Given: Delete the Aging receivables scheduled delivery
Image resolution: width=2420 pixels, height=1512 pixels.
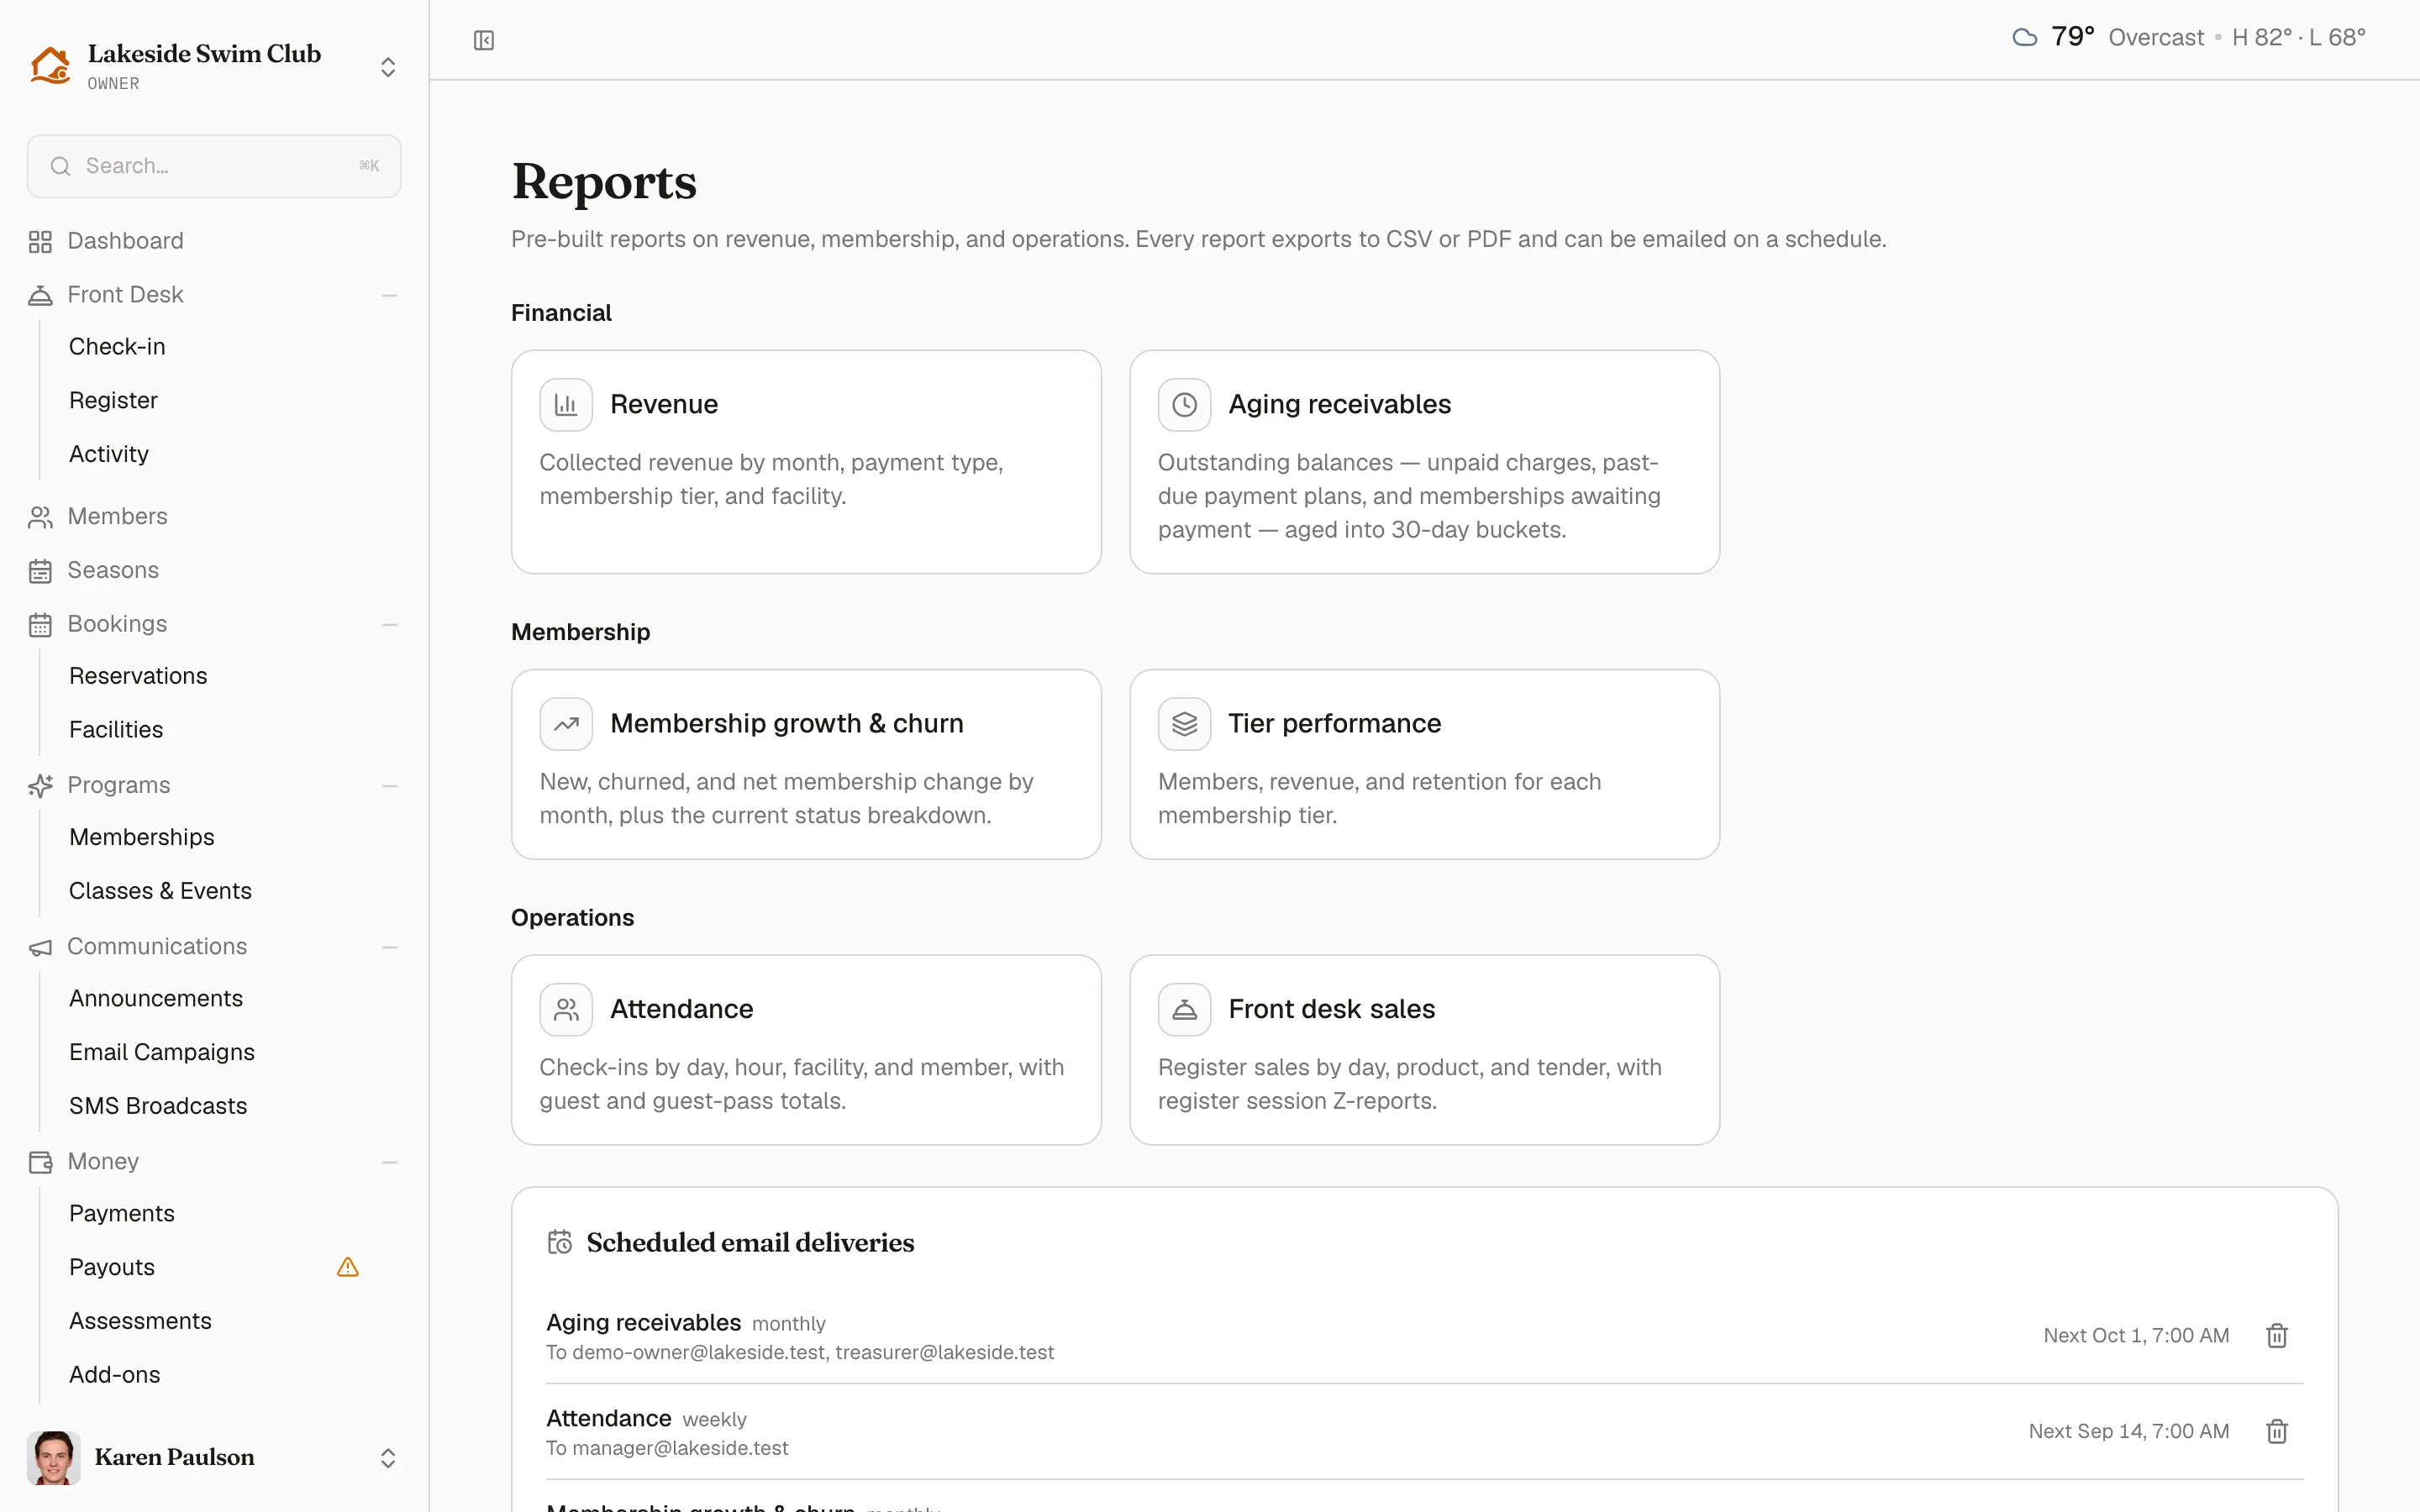Looking at the screenshot, I should point(2277,1336).
